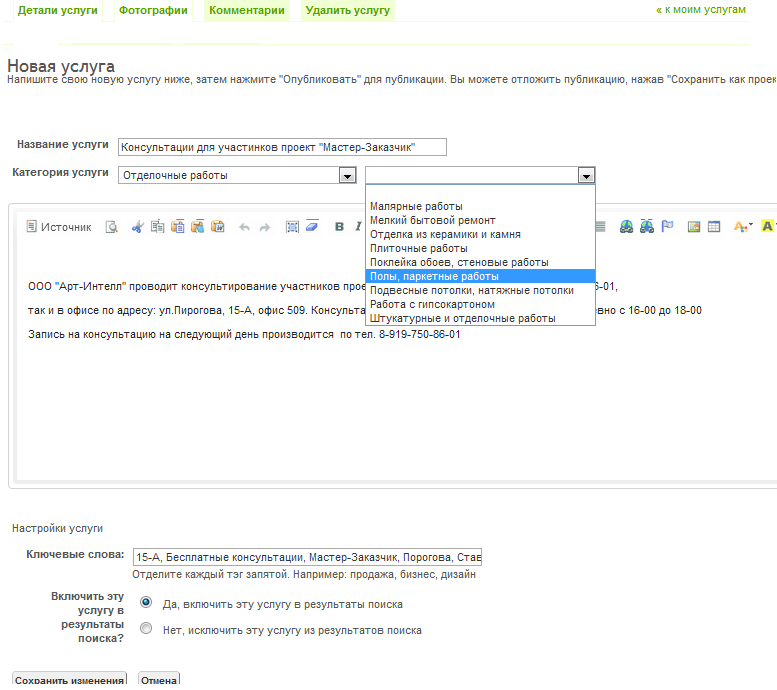Viewport: 777px width, 690px height.
Task: Open the 'Комментарии' tab
Action: tap(247, 10)
